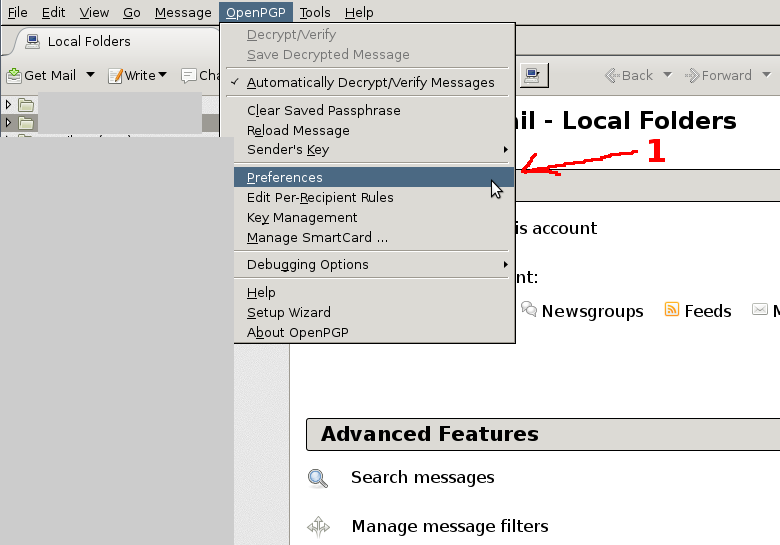Click the Search messages link
The image size is (780, 545).
click(422, 478)
